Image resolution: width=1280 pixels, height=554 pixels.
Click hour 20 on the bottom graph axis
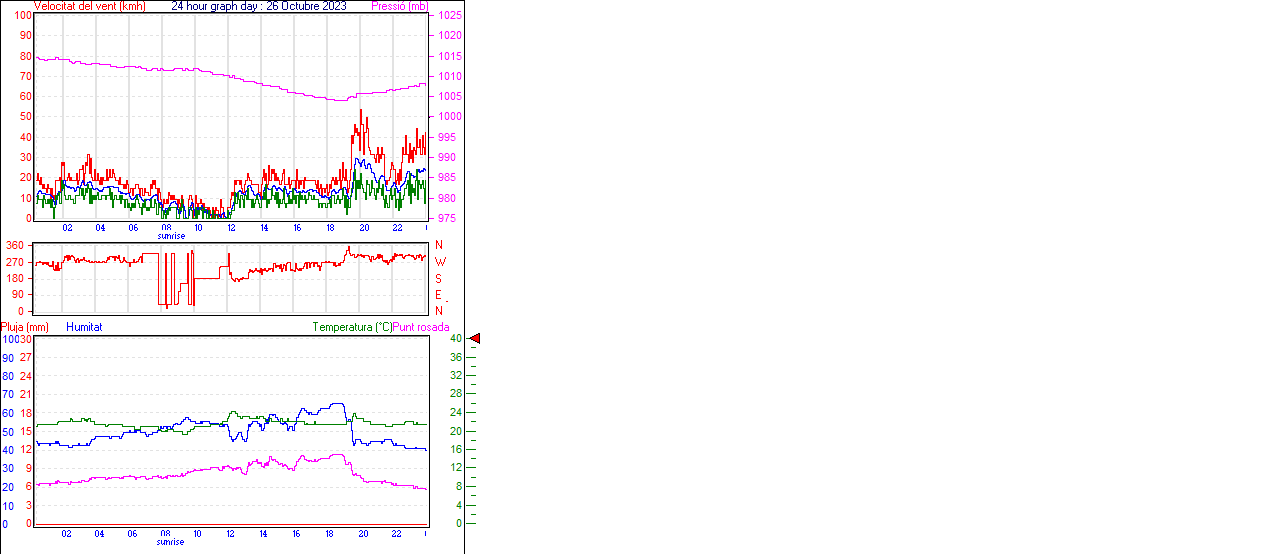pyautogui.click(x=364, y=534)
